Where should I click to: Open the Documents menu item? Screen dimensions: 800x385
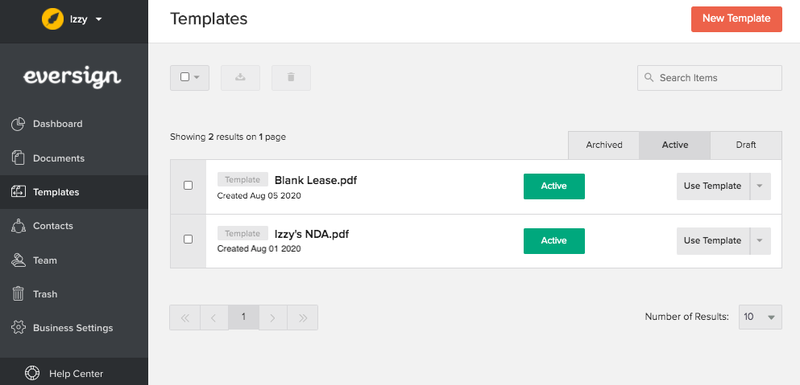pyautogui.click(x=59, y=158)
